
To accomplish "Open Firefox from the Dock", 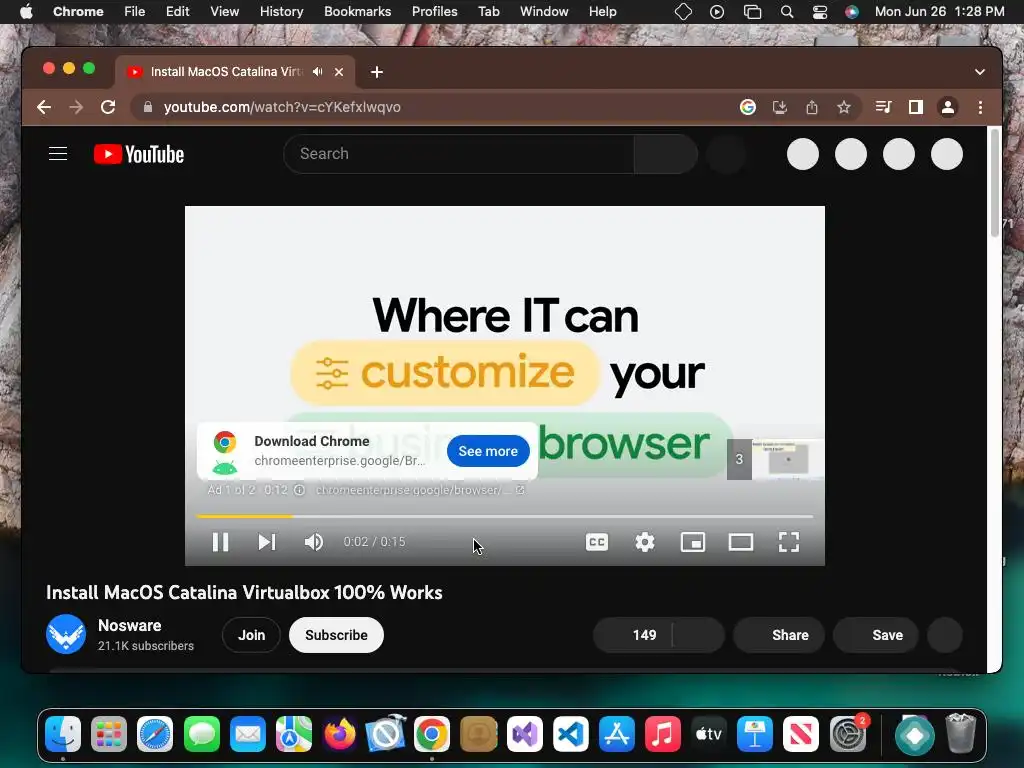I will (x=340, y=734).
